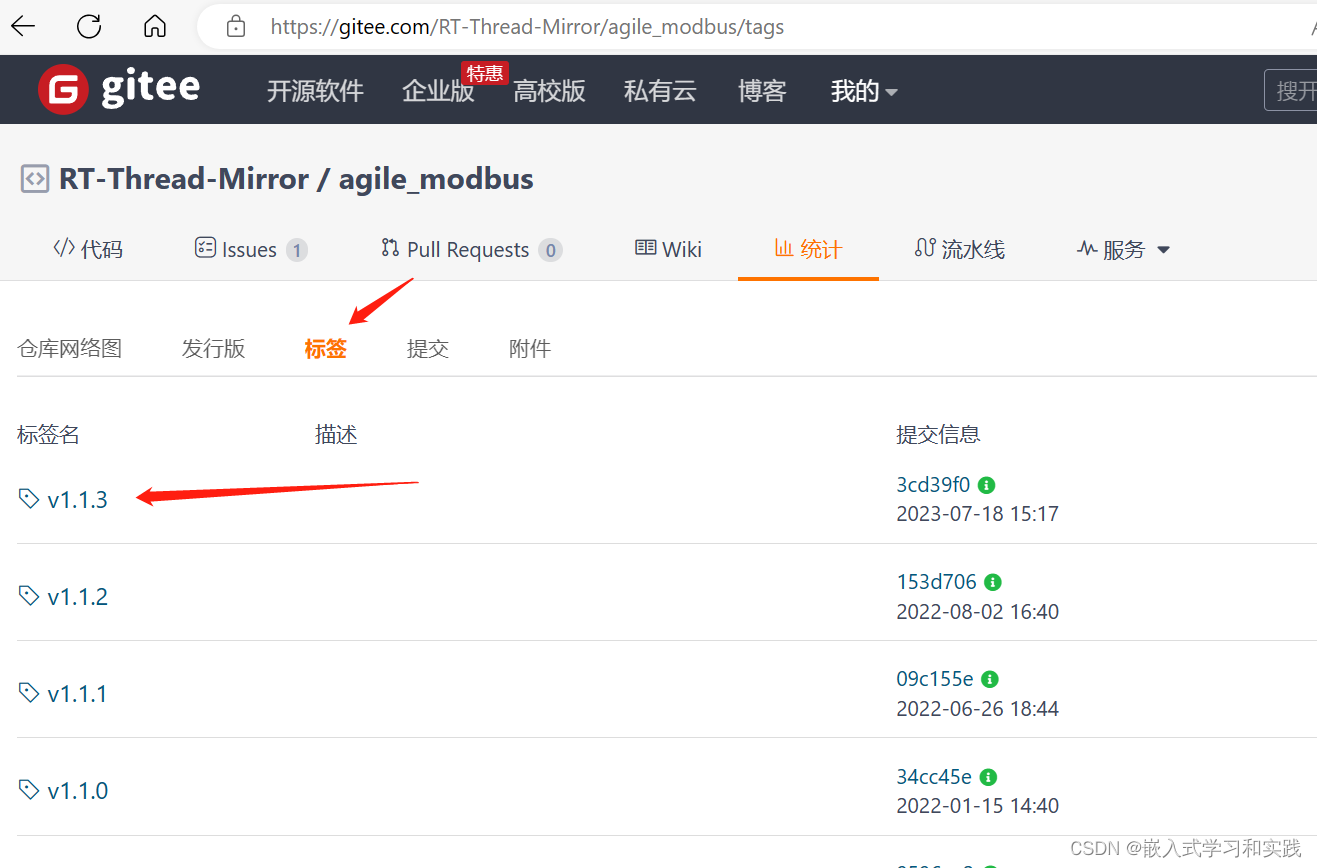Viewport: 1317px width, 868px height.
Task: Click agile_modbus repository name link
Action: 436,180
